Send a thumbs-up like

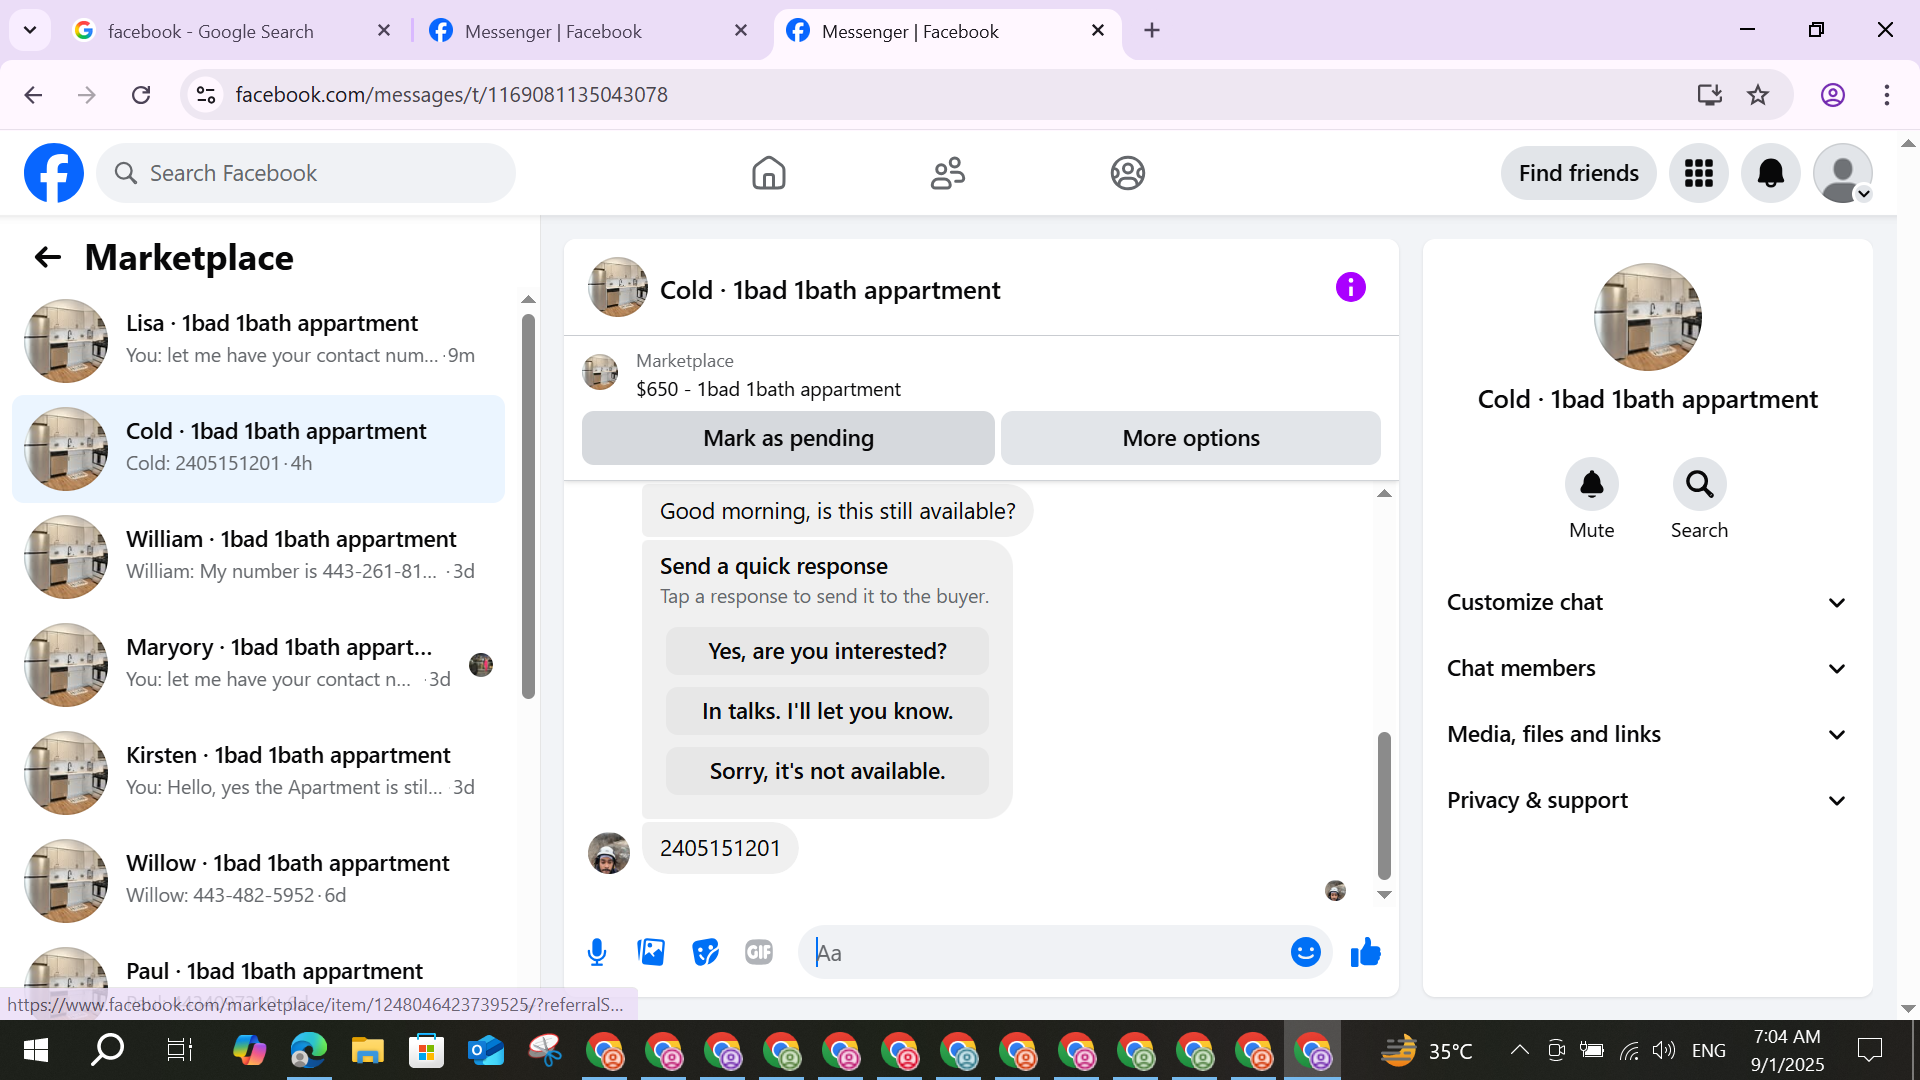(1365, 953)
